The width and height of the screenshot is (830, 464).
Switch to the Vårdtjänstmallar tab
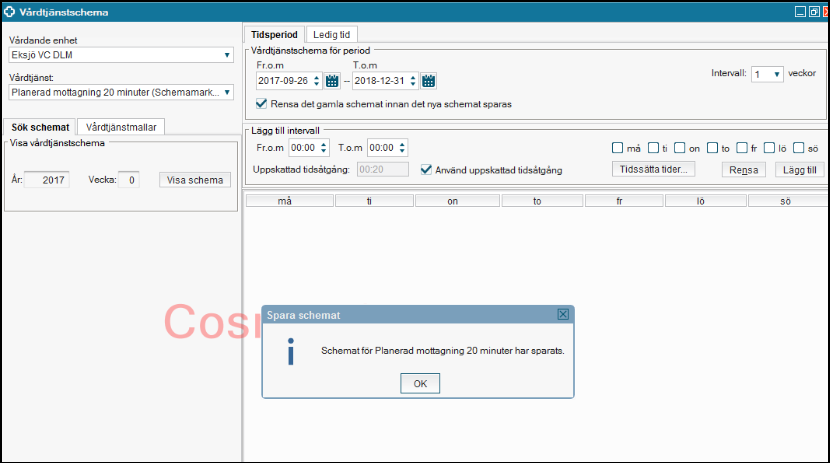point(119,127)
